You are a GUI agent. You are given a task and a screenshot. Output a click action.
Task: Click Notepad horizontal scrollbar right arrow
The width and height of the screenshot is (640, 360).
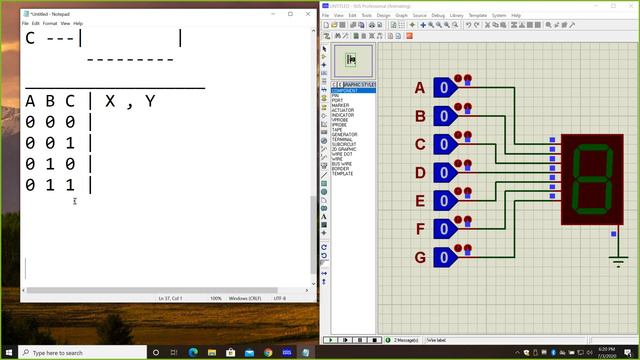[x=307, y=290]
